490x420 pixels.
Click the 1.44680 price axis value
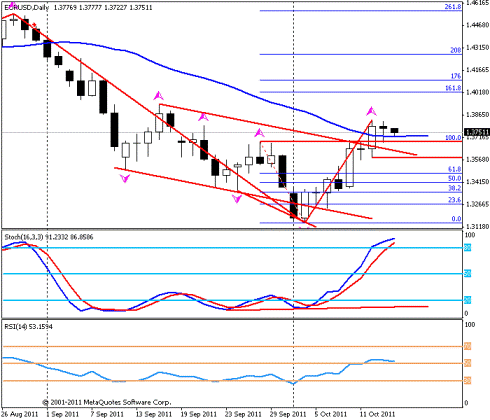click(477, 25)
